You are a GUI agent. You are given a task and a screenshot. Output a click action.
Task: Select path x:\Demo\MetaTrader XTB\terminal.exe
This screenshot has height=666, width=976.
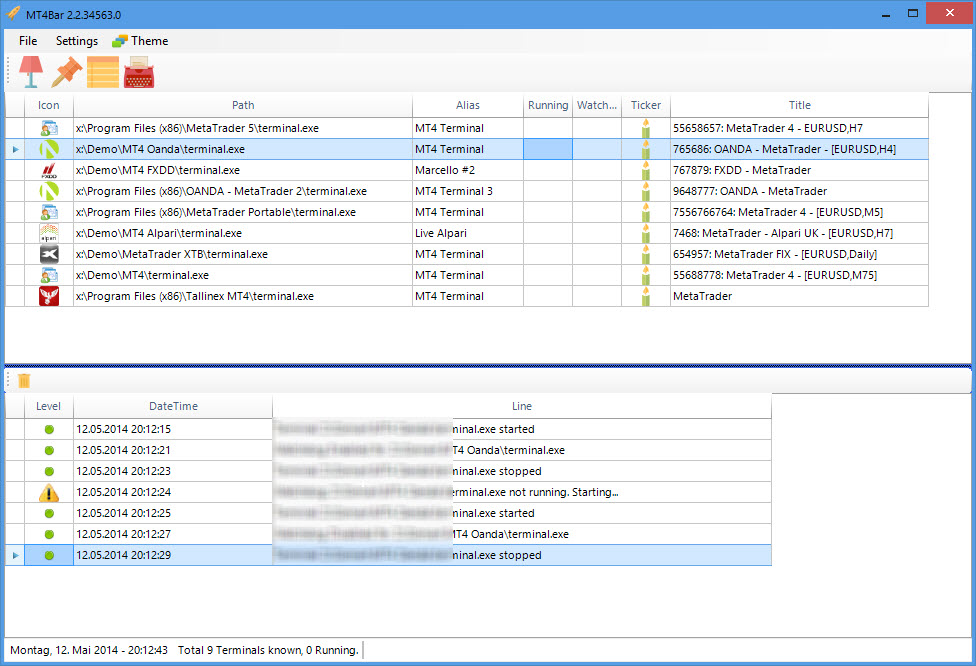click(243, 254)
